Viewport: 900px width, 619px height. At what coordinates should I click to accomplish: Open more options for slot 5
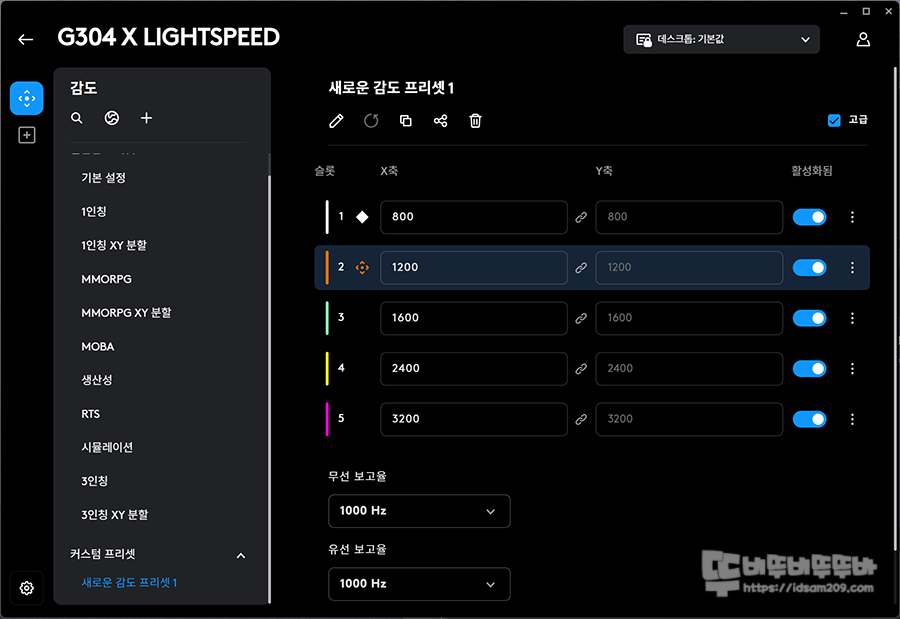point(852,419)
